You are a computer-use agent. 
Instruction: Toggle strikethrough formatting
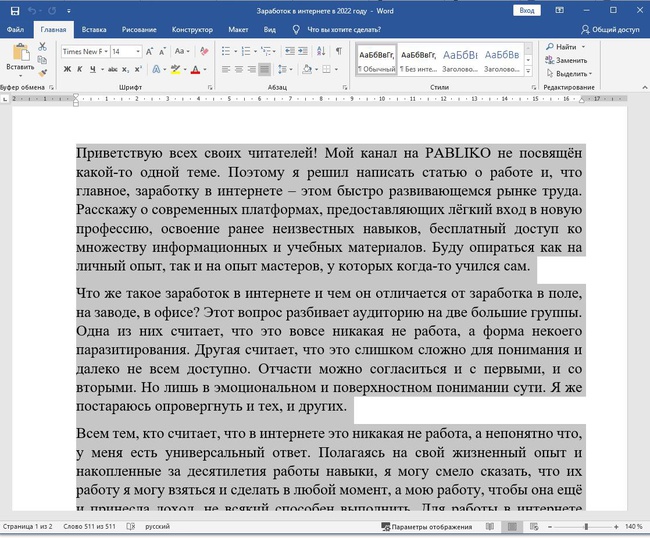[113, 69]
